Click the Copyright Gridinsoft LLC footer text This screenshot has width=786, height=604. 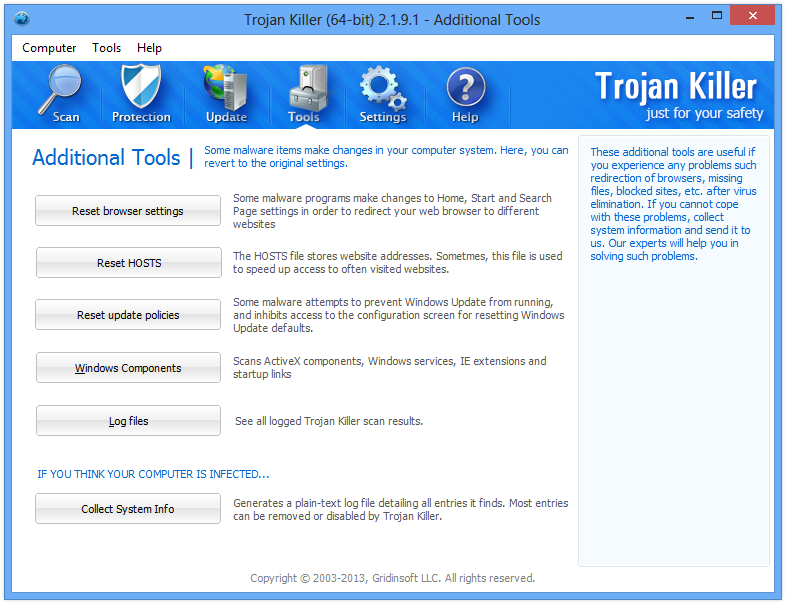click(x=392, y=578)
